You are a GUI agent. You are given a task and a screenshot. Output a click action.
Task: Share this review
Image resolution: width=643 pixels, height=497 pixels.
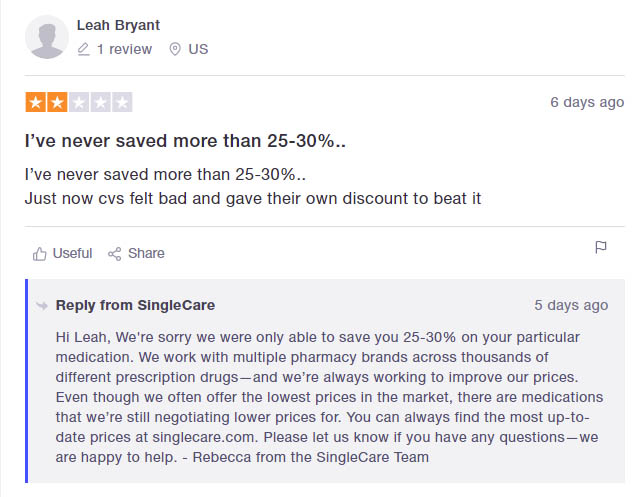[x=146, y=253]
